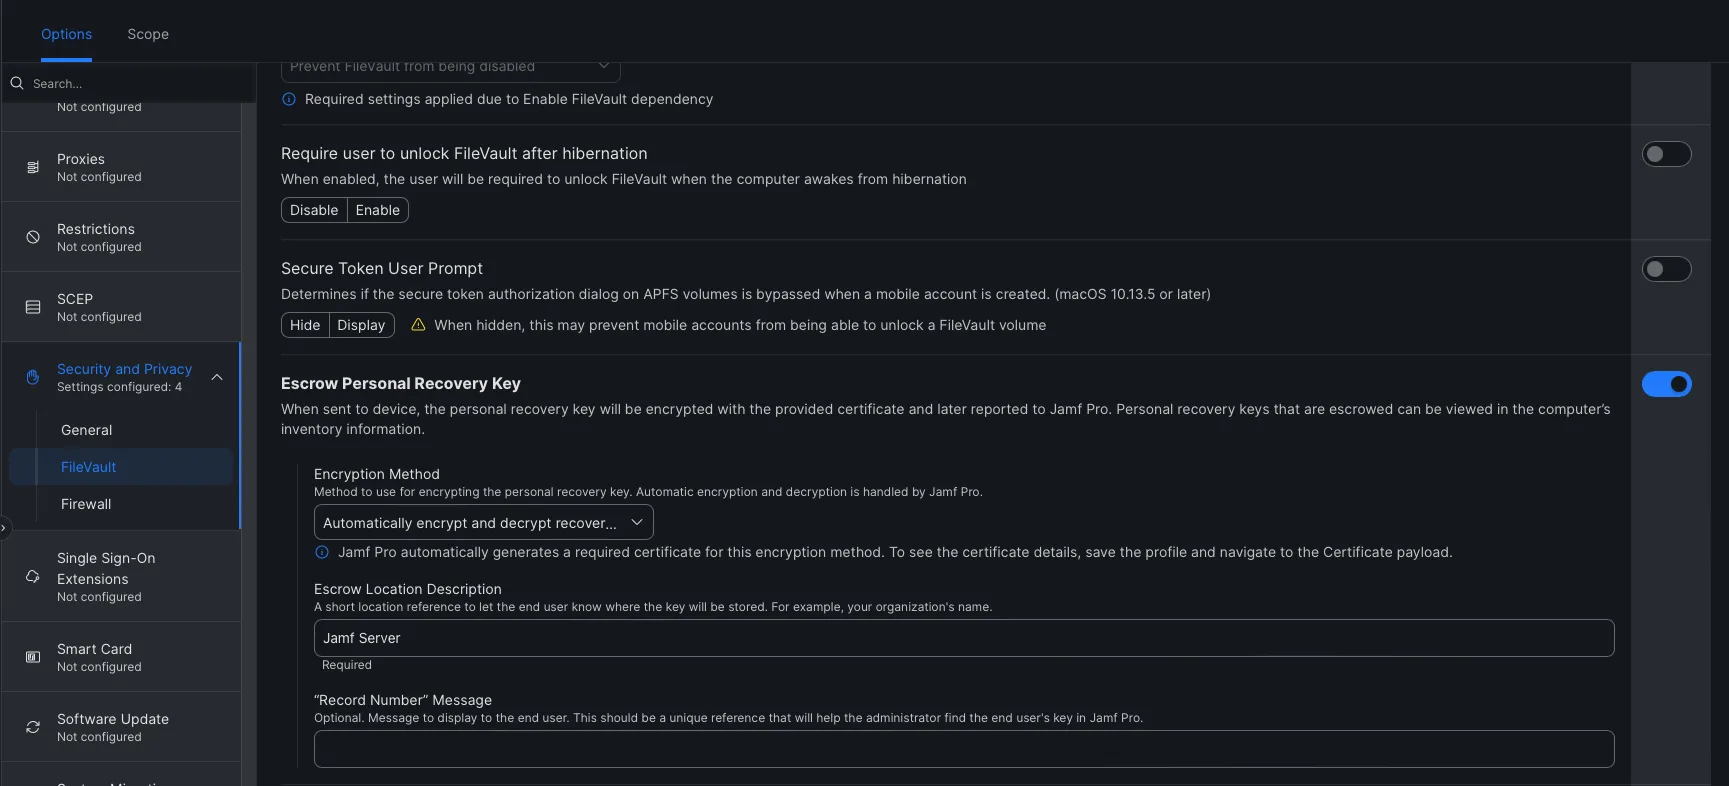Open the Encryption Method dropdown
The width and height of the screenshot is (1729, 786).
(483, 523)
